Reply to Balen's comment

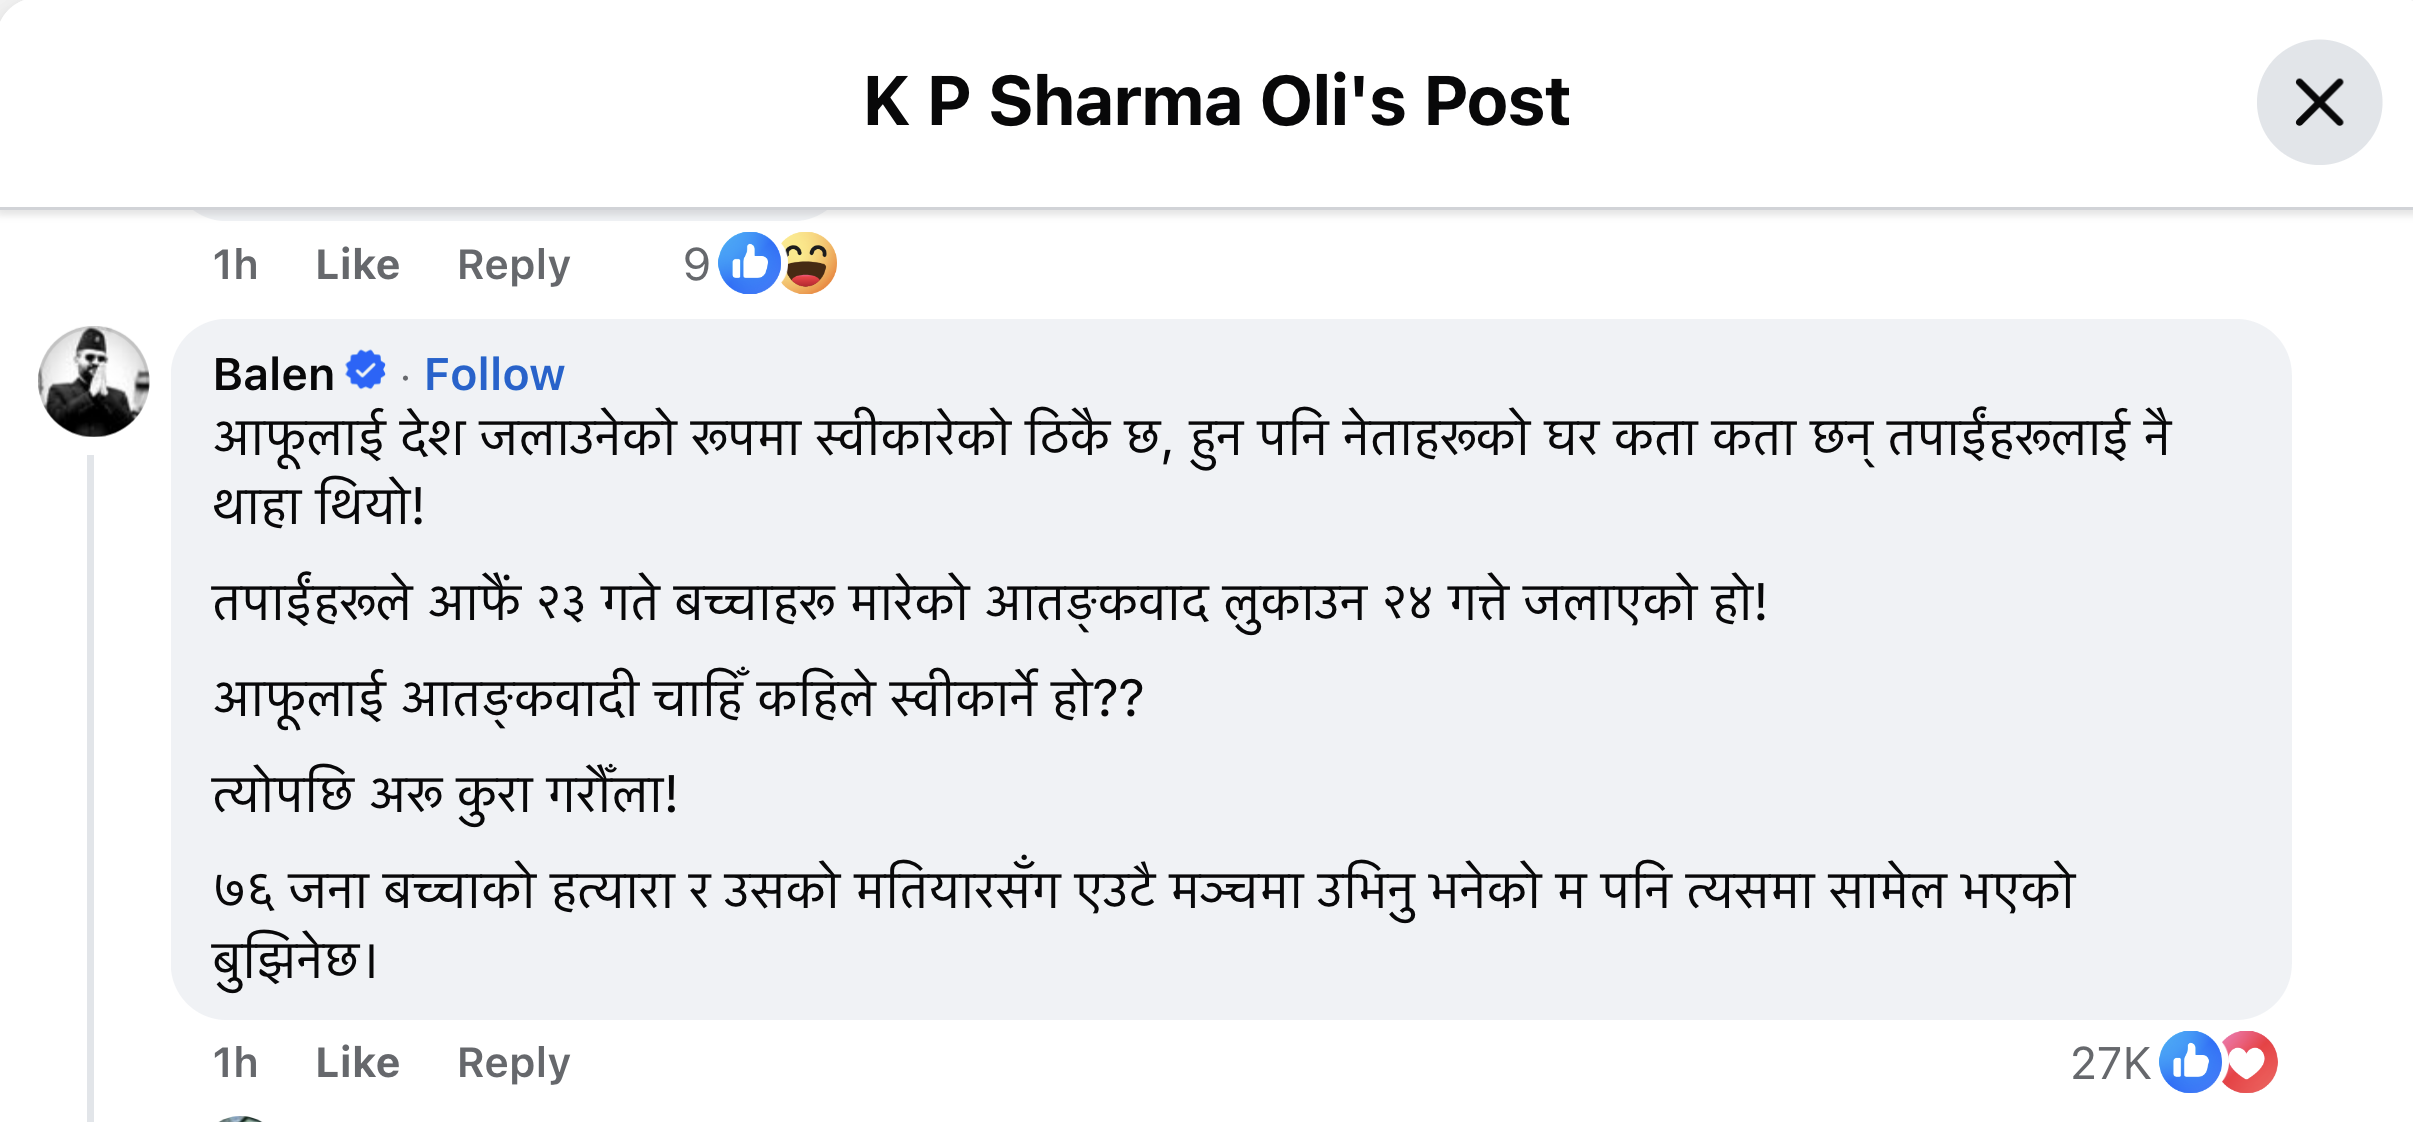pyautogui.click(x=513, y=1062)
